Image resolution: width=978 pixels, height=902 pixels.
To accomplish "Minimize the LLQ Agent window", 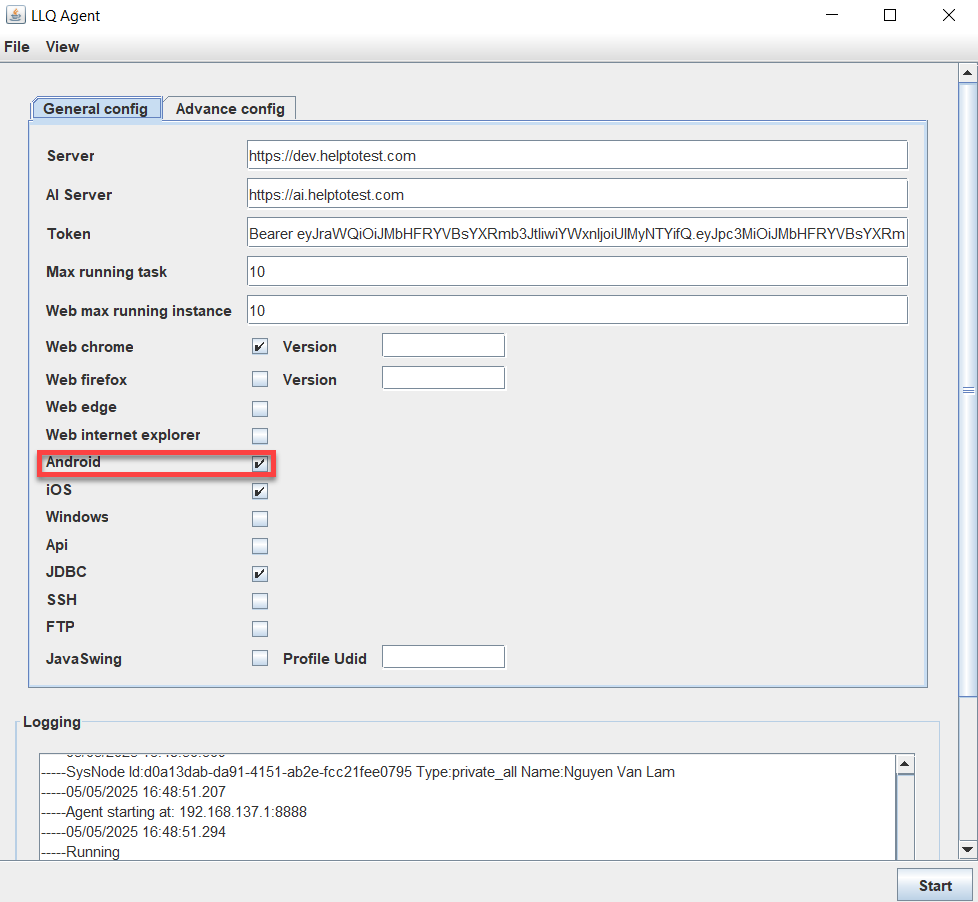I will (x=832, y=15).
